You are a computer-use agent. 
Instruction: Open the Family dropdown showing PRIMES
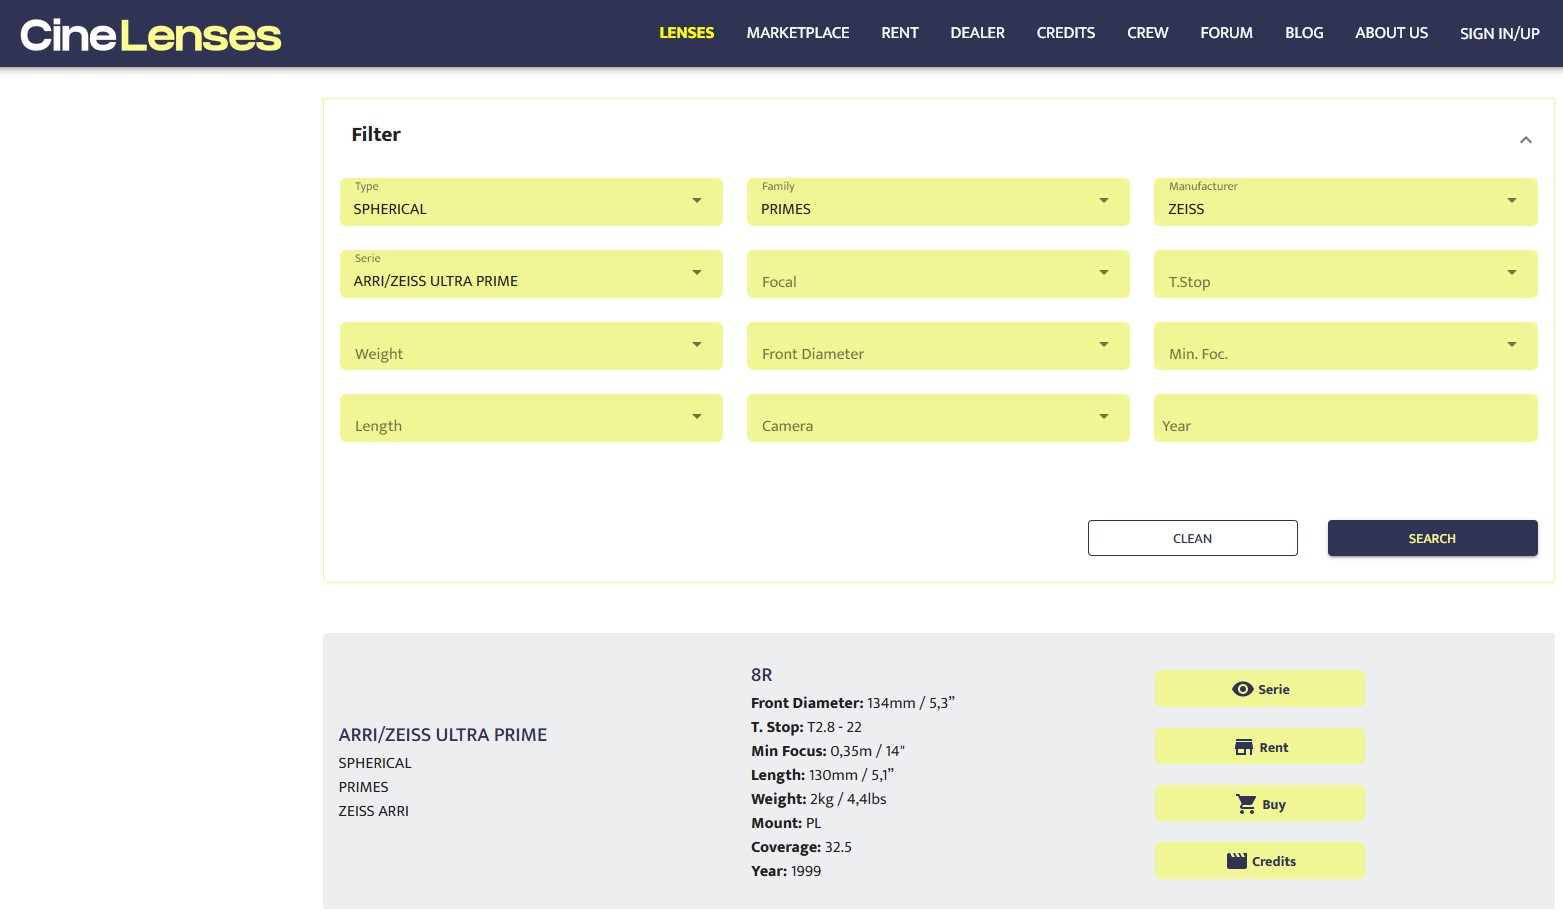click(x=938, y=202)
